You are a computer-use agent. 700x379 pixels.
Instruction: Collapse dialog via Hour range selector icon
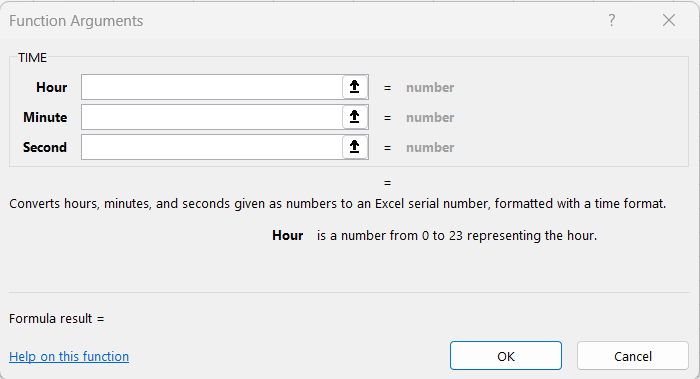tap(354, 87)
